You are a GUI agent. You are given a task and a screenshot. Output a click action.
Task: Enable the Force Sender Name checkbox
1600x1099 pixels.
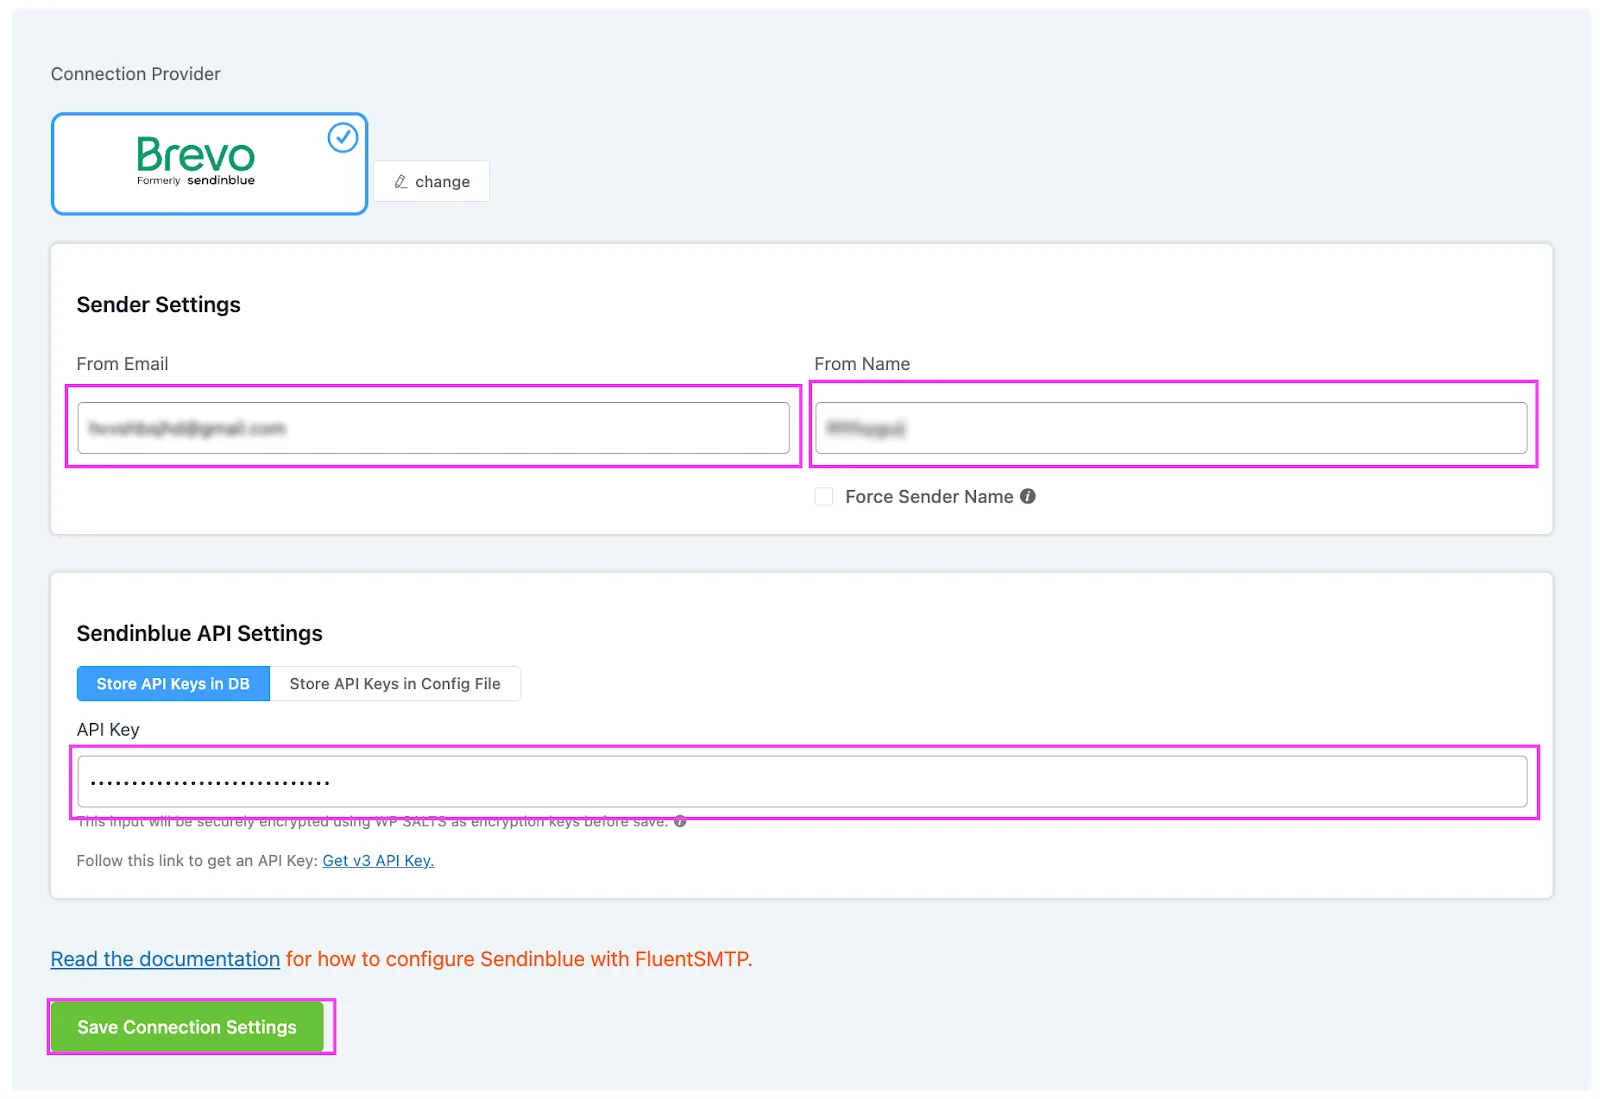(x=824, y=497)
